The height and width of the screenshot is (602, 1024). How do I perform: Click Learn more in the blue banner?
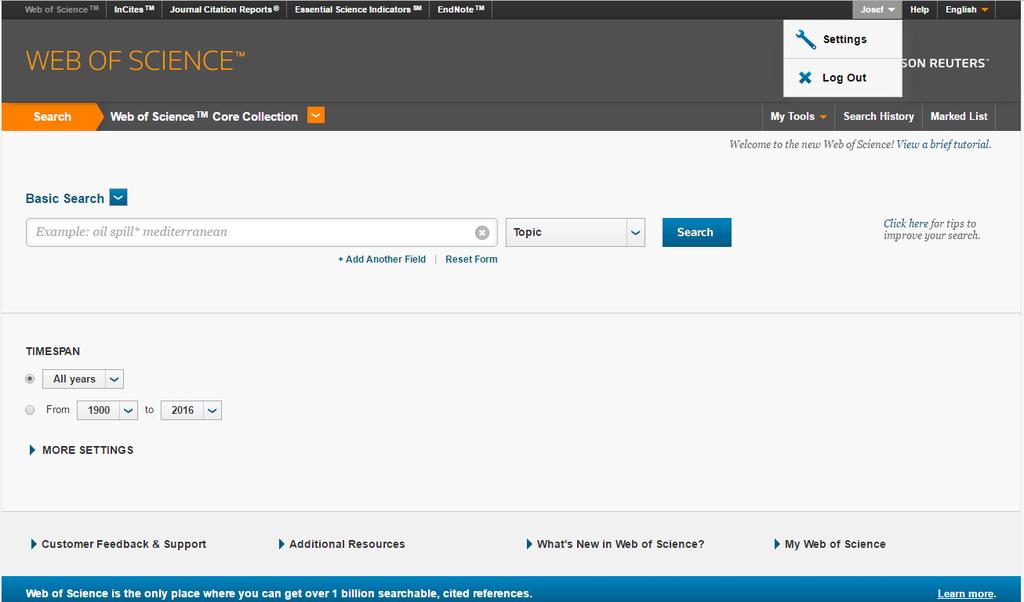pyautogui.click(x=965, y=594)
